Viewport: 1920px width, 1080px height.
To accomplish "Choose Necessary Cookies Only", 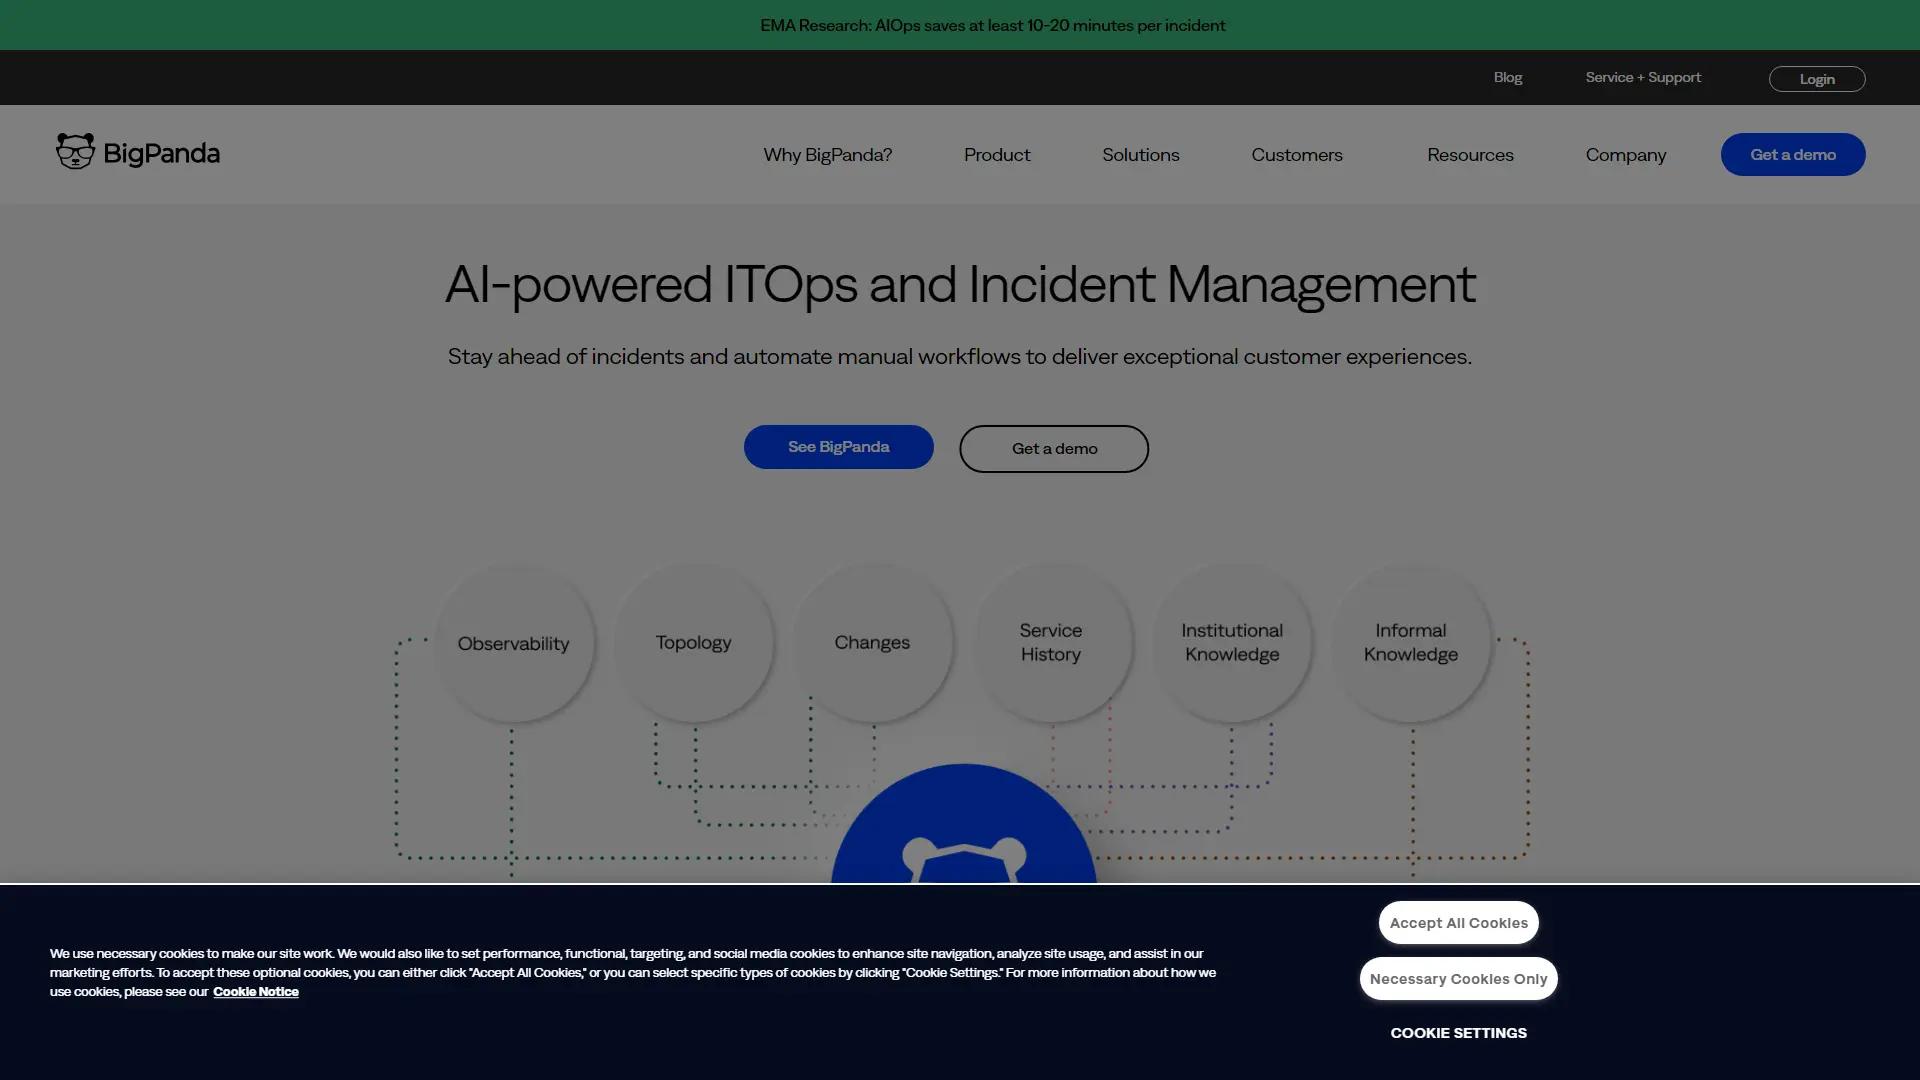I will pos(1458,979).
